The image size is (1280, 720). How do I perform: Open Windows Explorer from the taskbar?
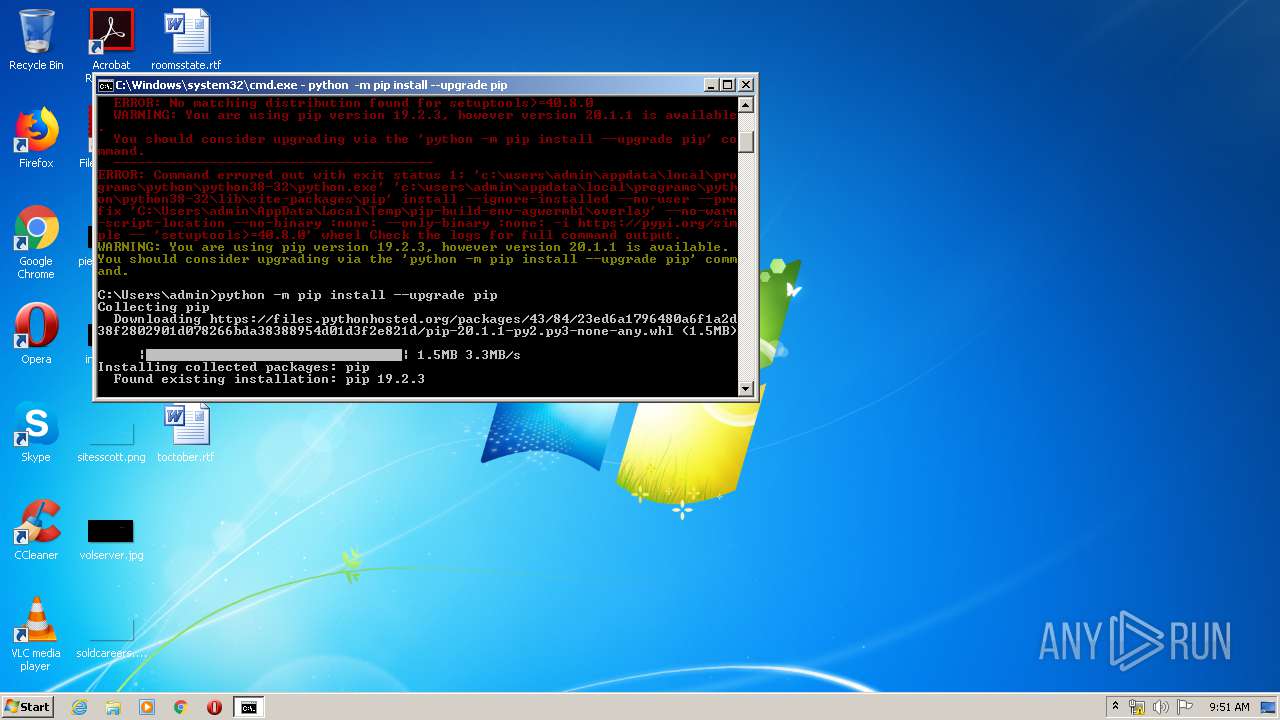[113, 707]
